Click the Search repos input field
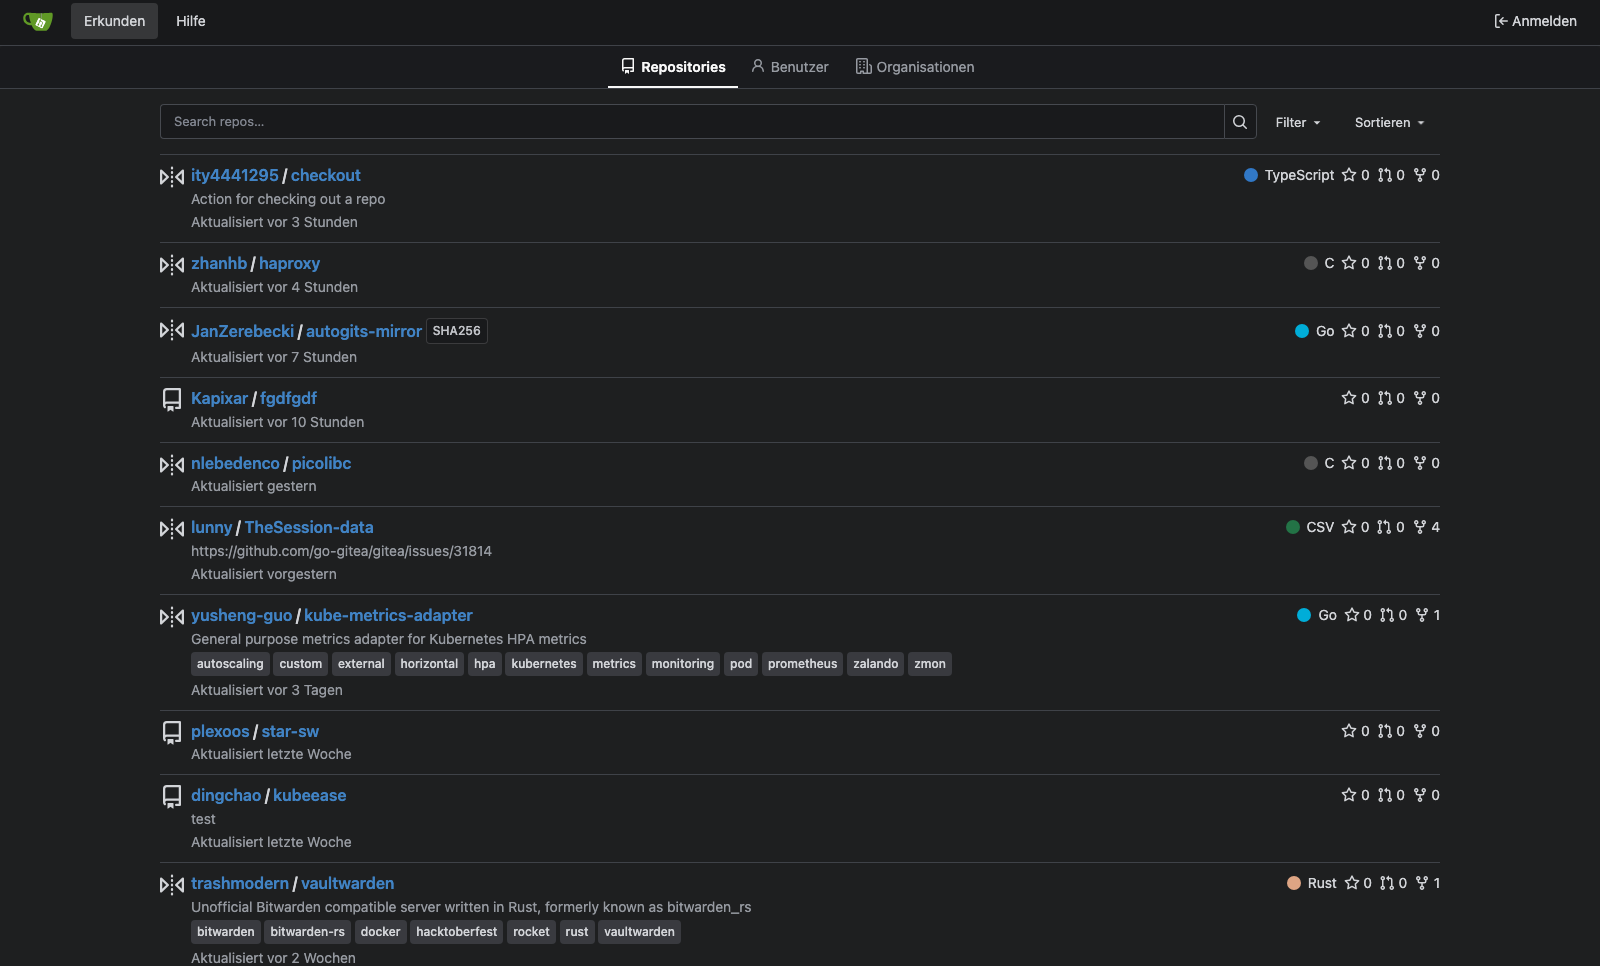Viewport: 1600px width, 966px height. [x=692, y=122]
